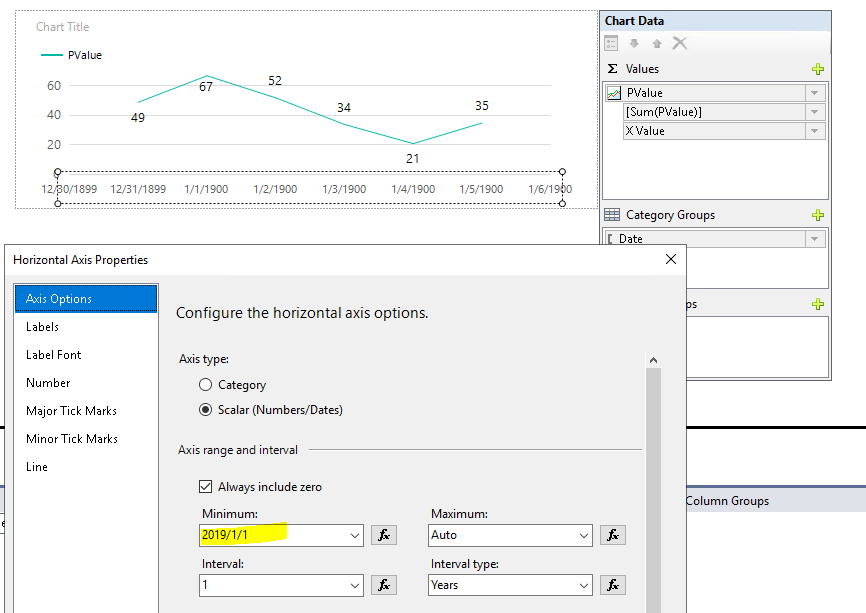Click the 1/4/1900 axis label
Screen dimensions: 866x613
pos(413,189)
